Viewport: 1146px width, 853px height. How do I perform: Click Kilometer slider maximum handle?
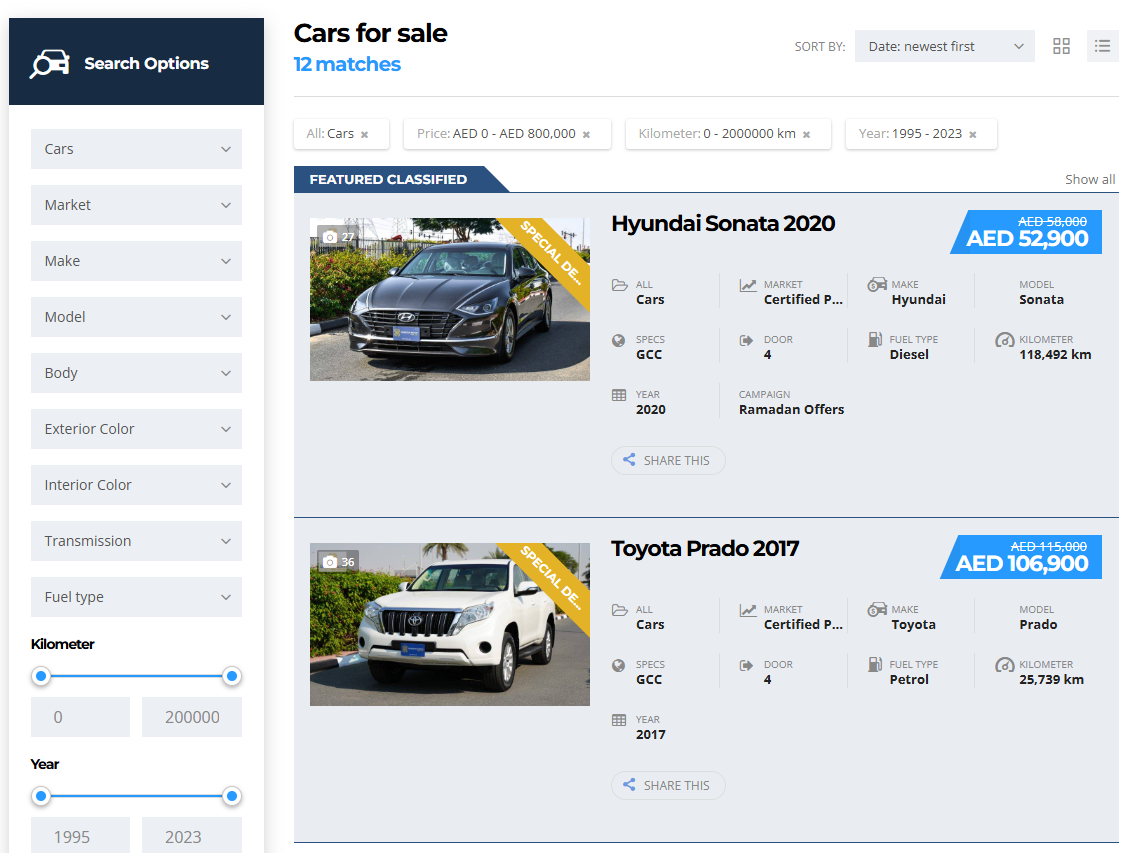[232, 676]
